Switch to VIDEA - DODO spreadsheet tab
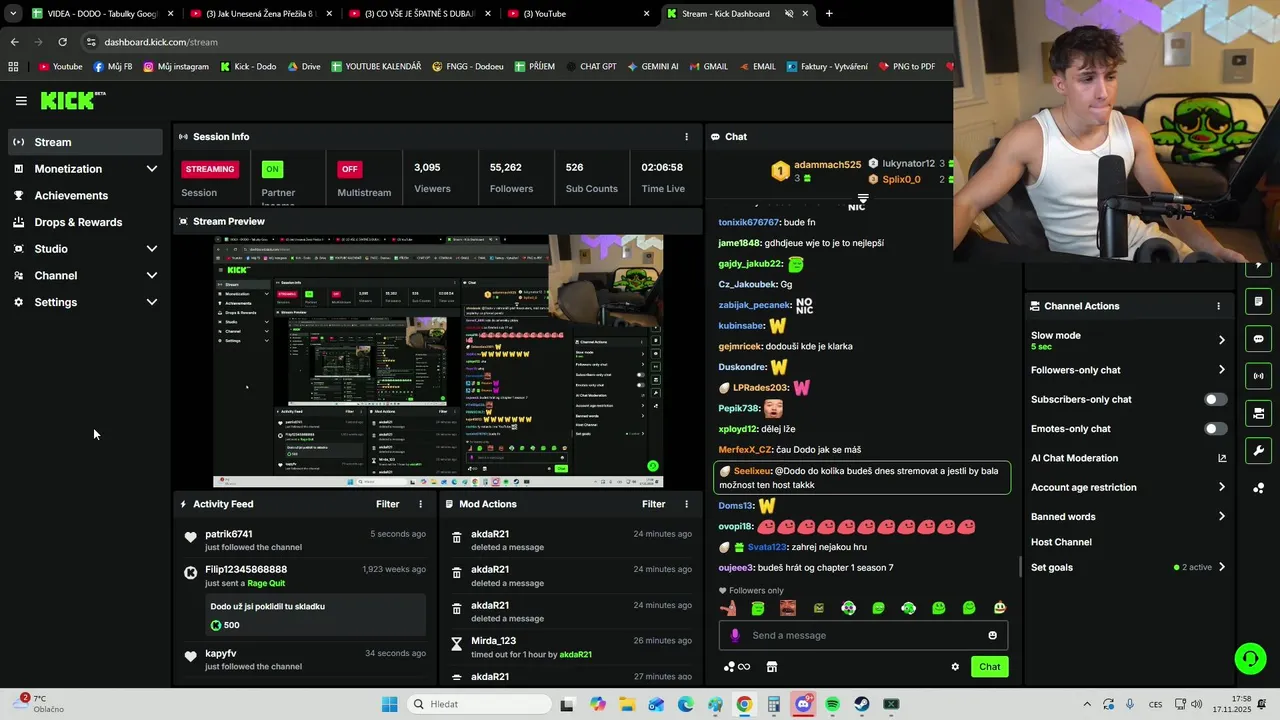The image size is (1280, 720). pyautogui.click(x=100, y=14)
